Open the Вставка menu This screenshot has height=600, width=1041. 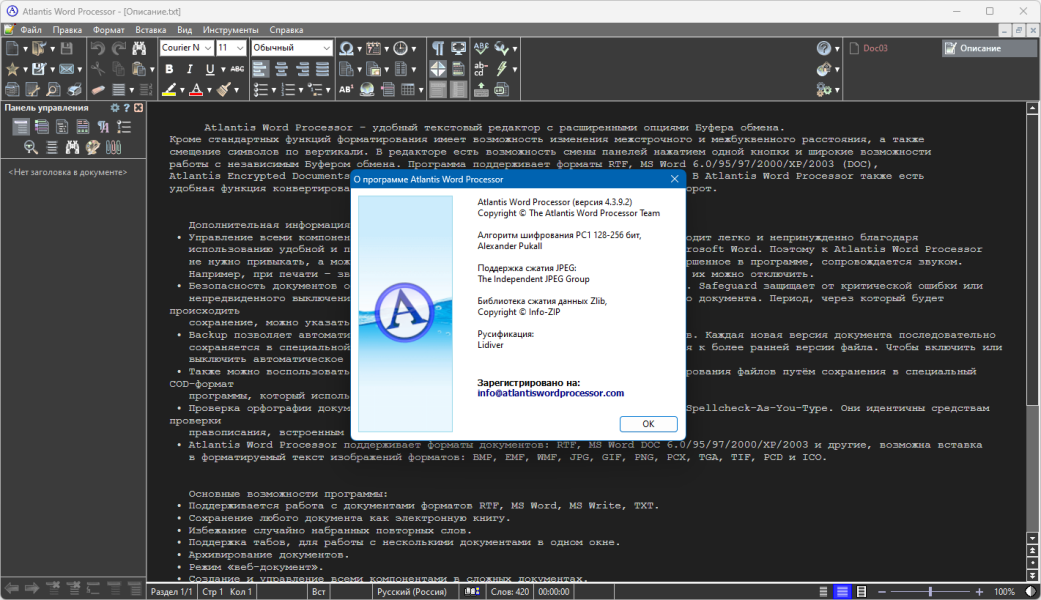pos(151,30)
